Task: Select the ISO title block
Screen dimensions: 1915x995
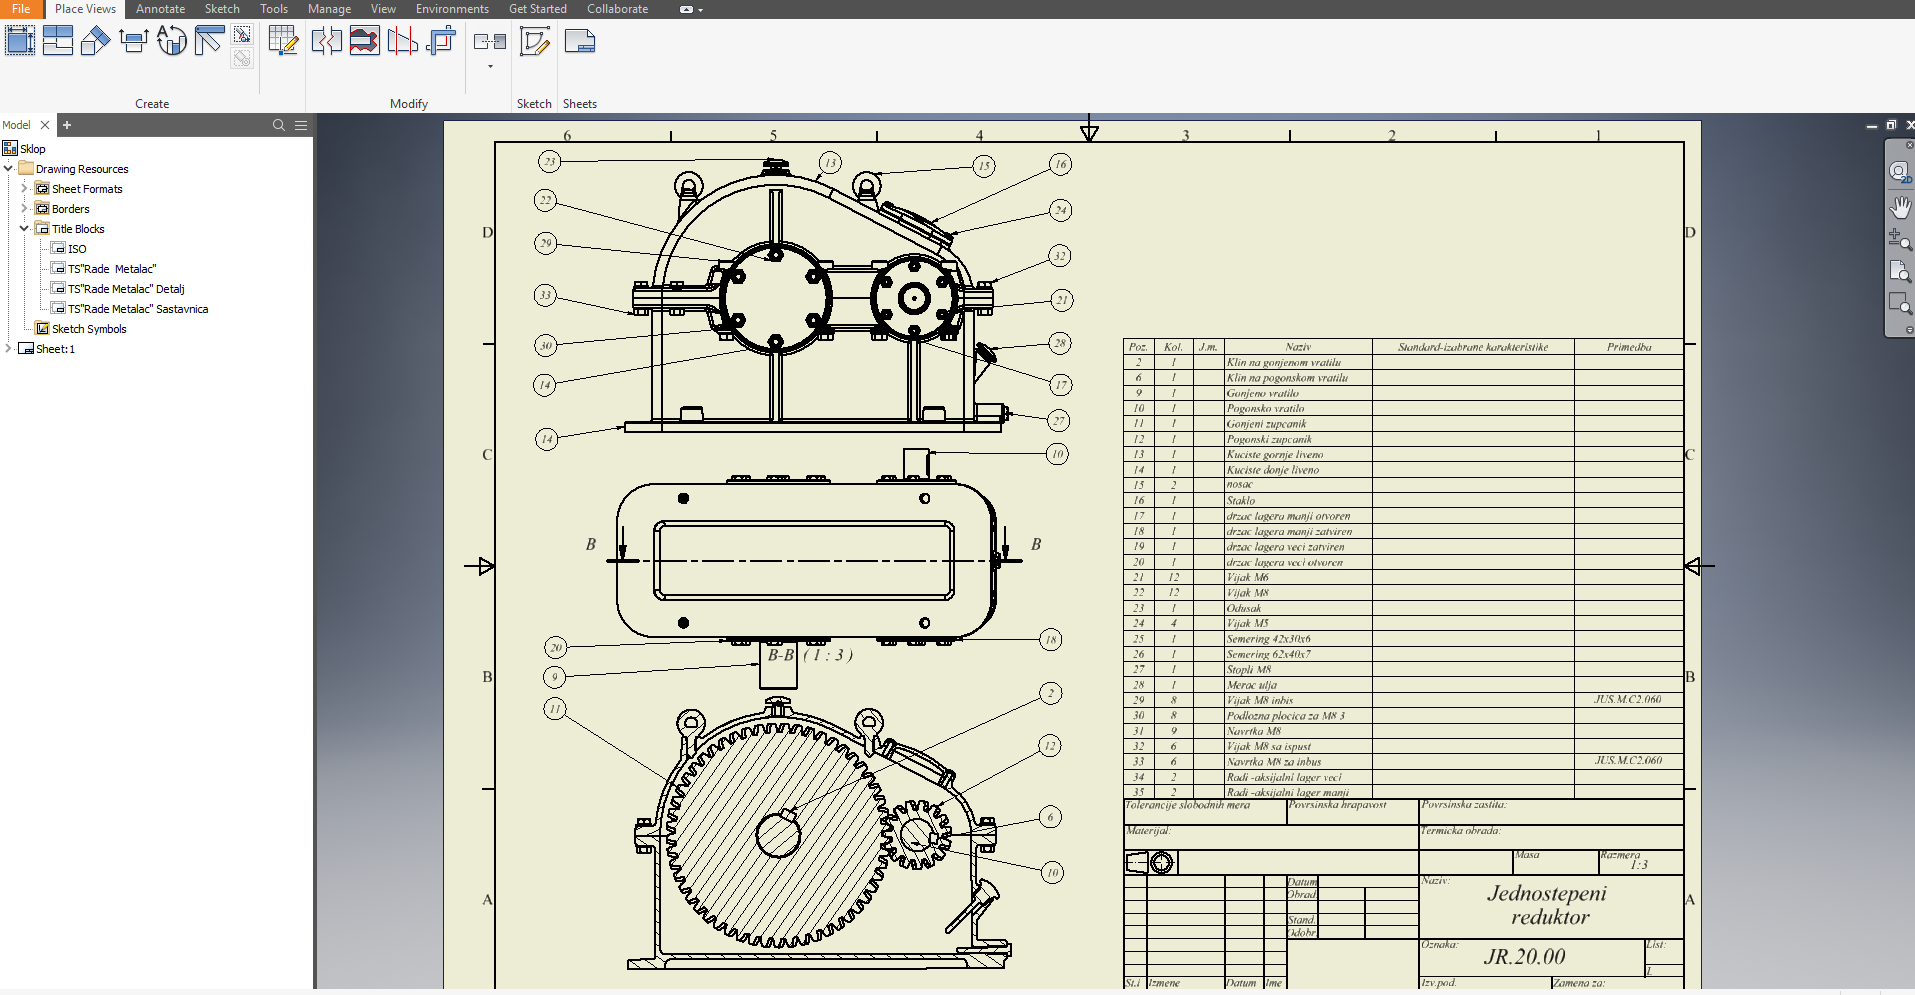Action: 69,249
